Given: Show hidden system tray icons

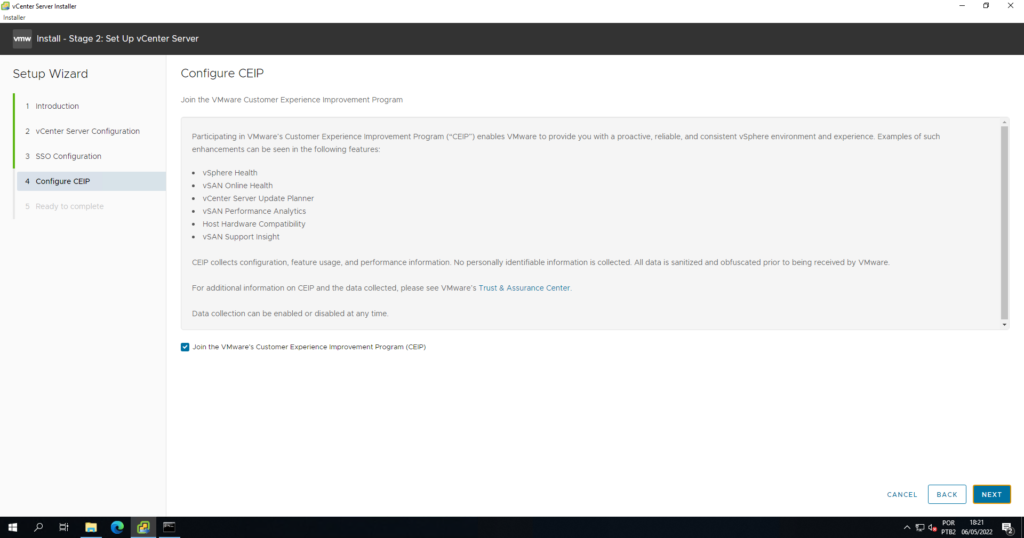Looking at the screenshot, I should [x=906, y=528].
